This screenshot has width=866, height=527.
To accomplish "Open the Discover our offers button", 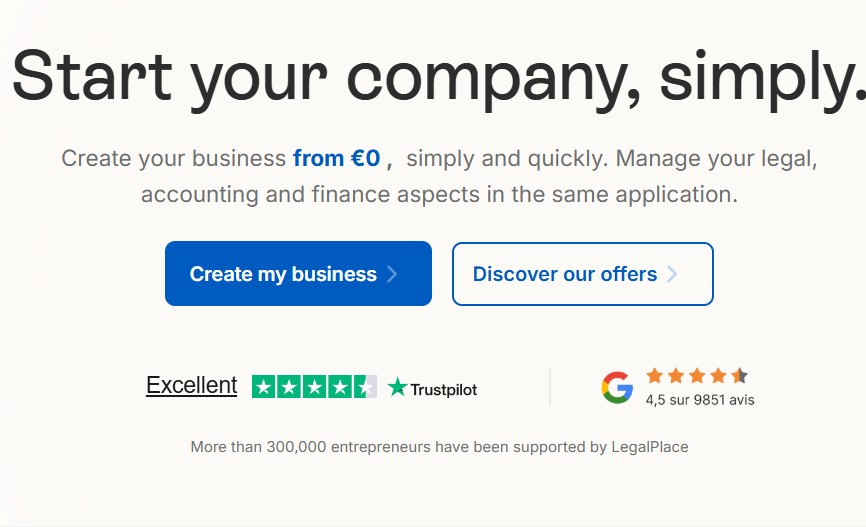I will (582, 274).
